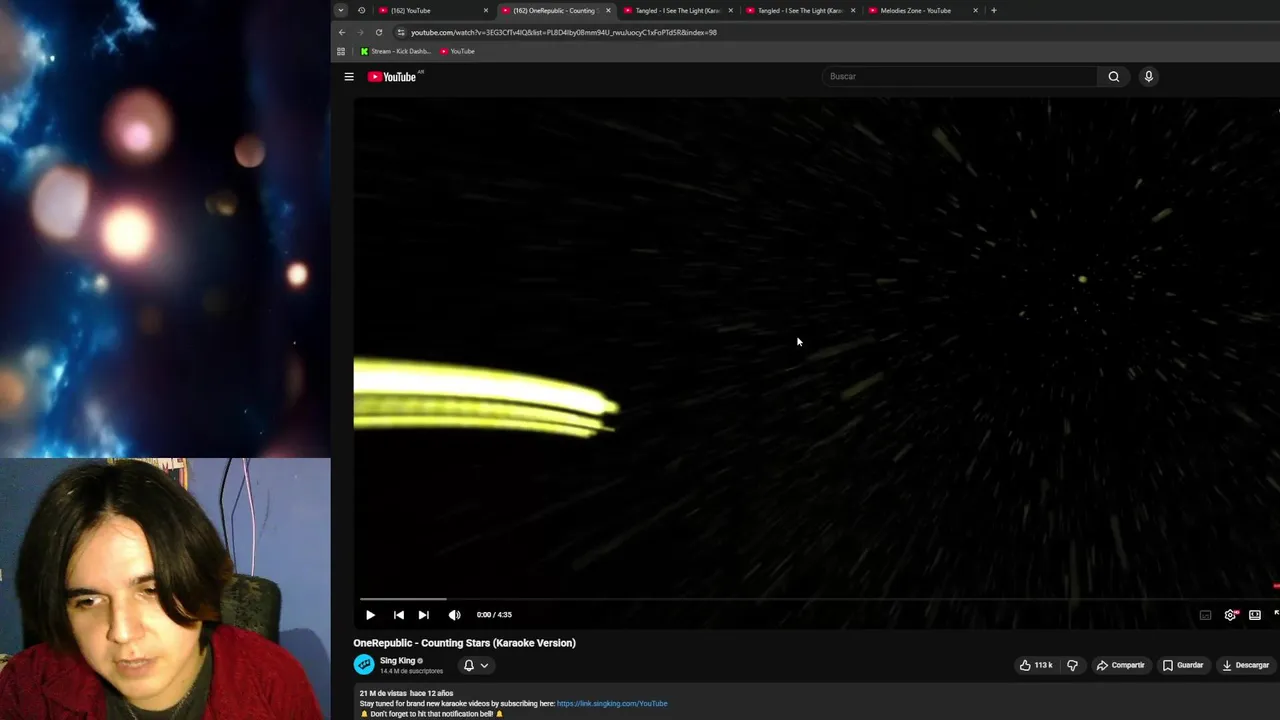Skip to previous video in playlist
The height and width of the screenshot is (720, 1280).
(x=398, y=615)
